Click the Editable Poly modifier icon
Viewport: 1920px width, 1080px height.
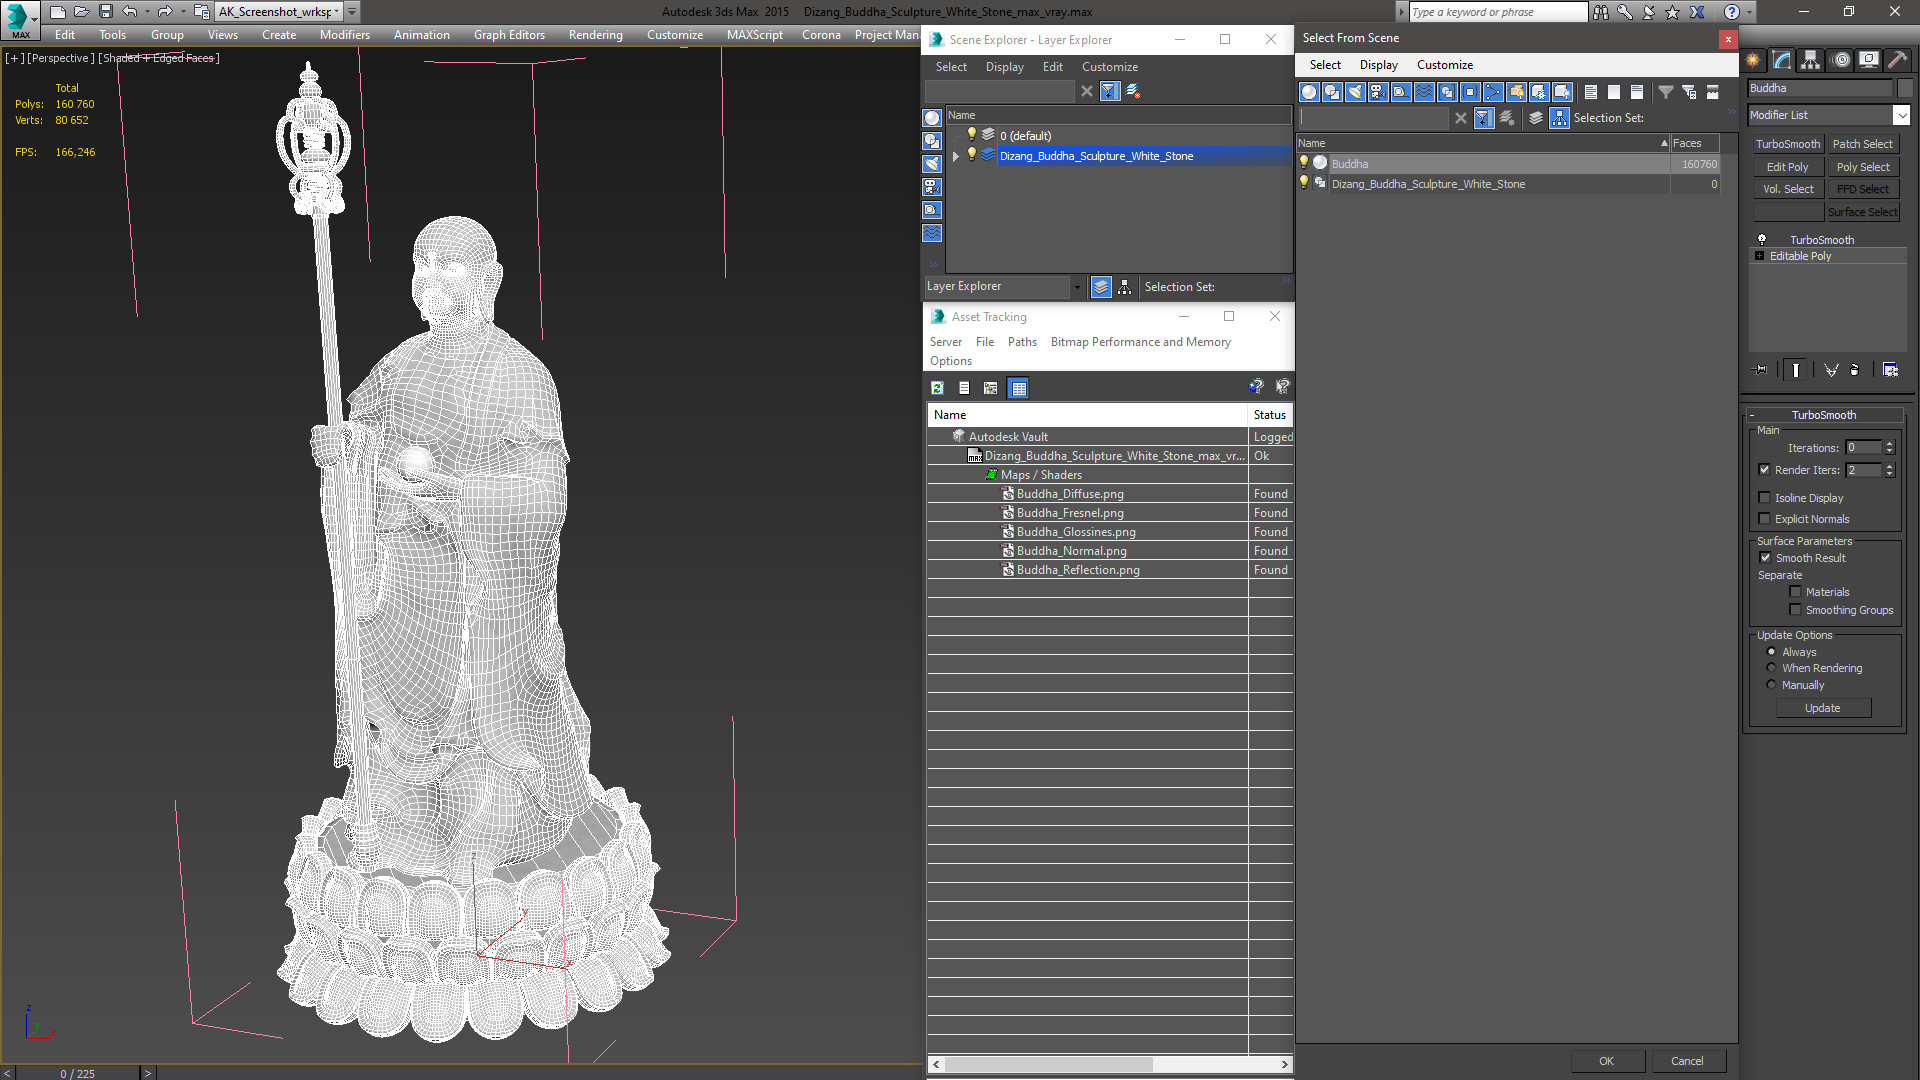coord(1762,256)
